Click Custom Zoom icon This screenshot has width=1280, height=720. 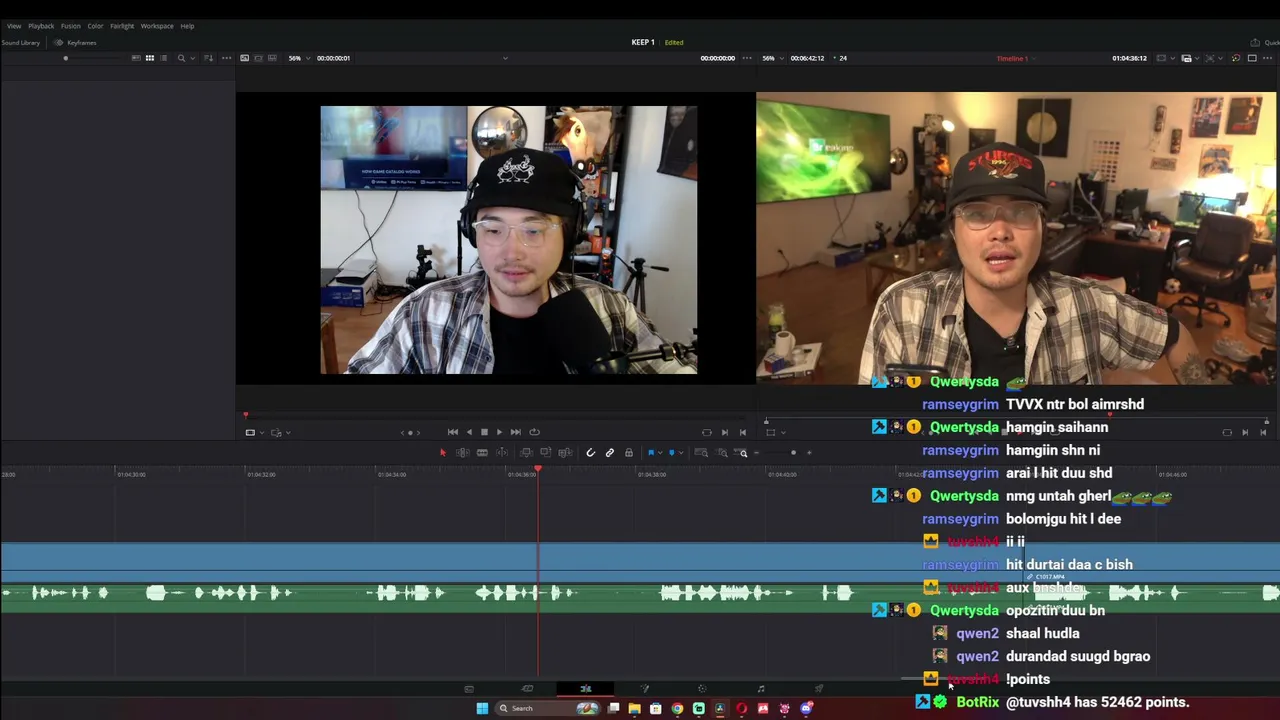coord(742,453)
